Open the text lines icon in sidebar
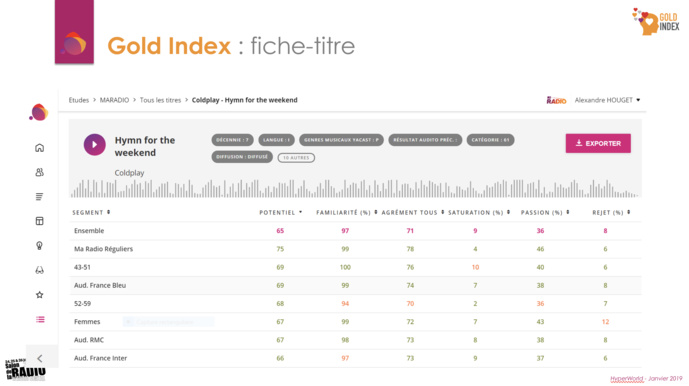 point(40,197)
